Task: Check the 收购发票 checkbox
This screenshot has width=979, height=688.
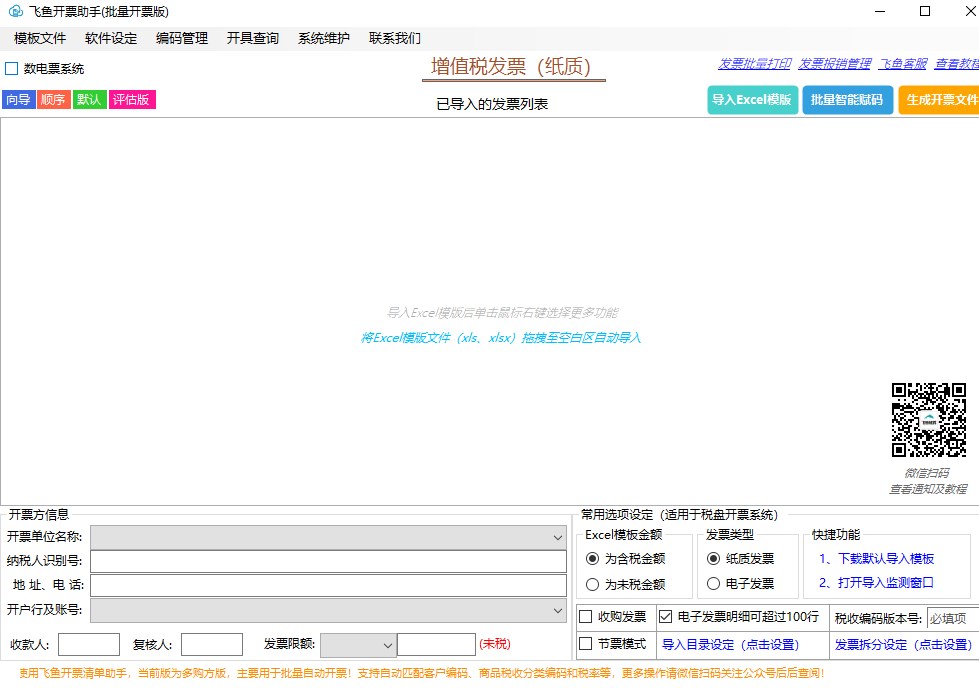Action: click(x=586, y=616)
